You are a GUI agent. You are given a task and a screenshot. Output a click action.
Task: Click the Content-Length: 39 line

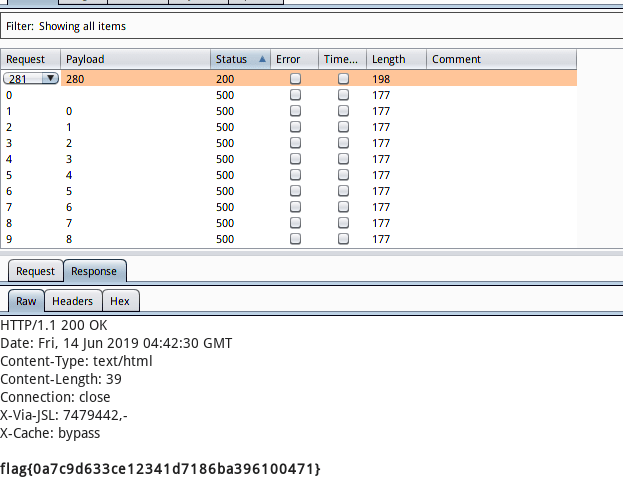coord(61,379)
